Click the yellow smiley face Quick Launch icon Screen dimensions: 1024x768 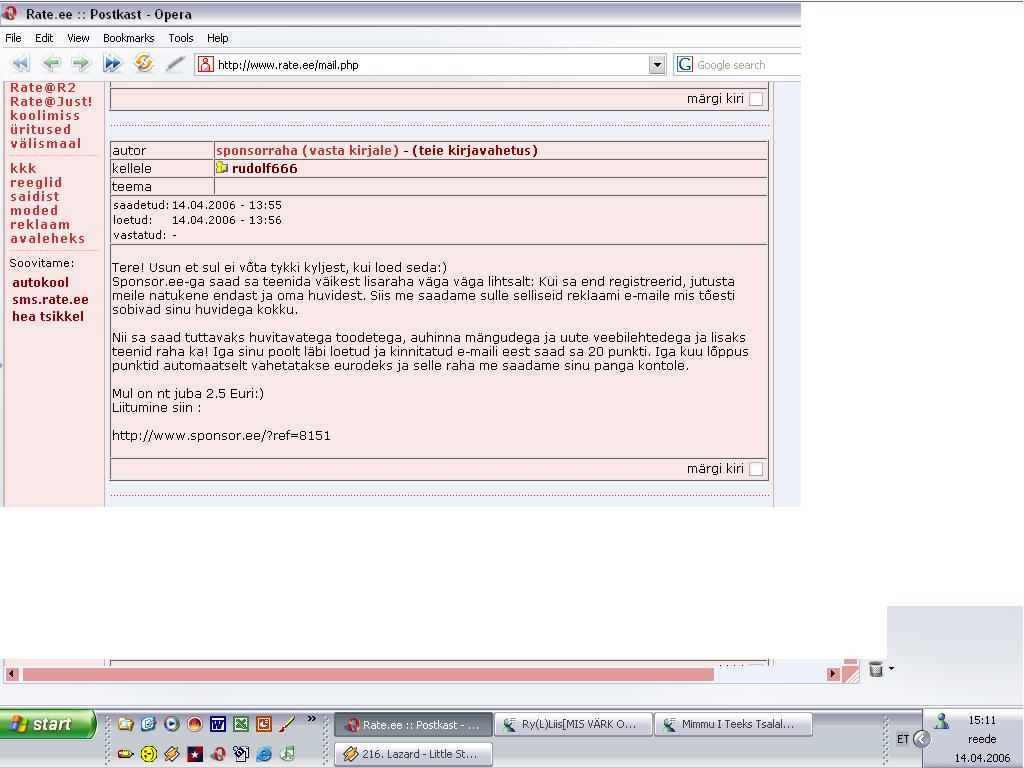pos(149,754)
